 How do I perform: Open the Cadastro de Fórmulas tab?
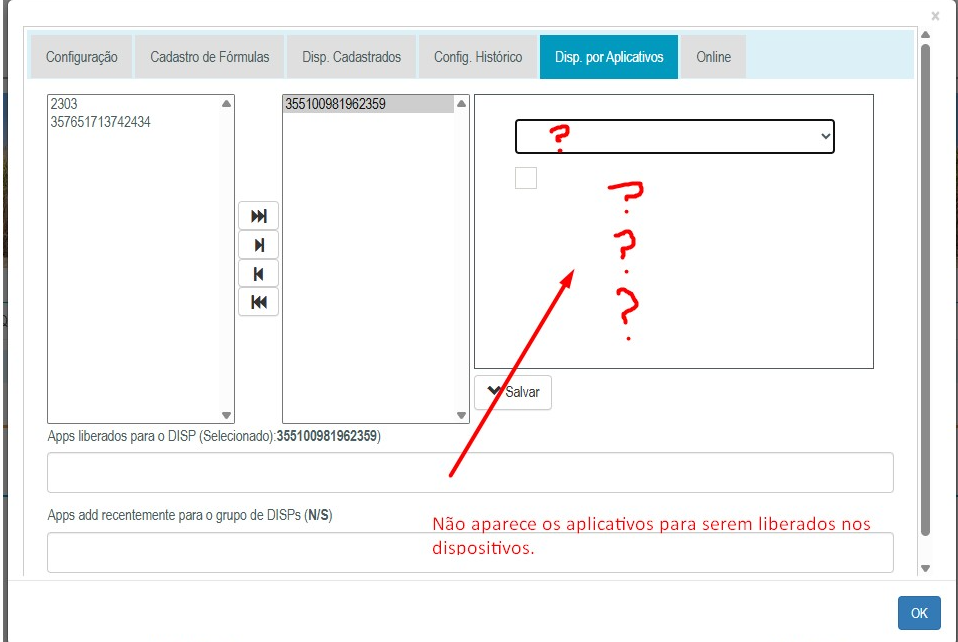coord(210,57)
